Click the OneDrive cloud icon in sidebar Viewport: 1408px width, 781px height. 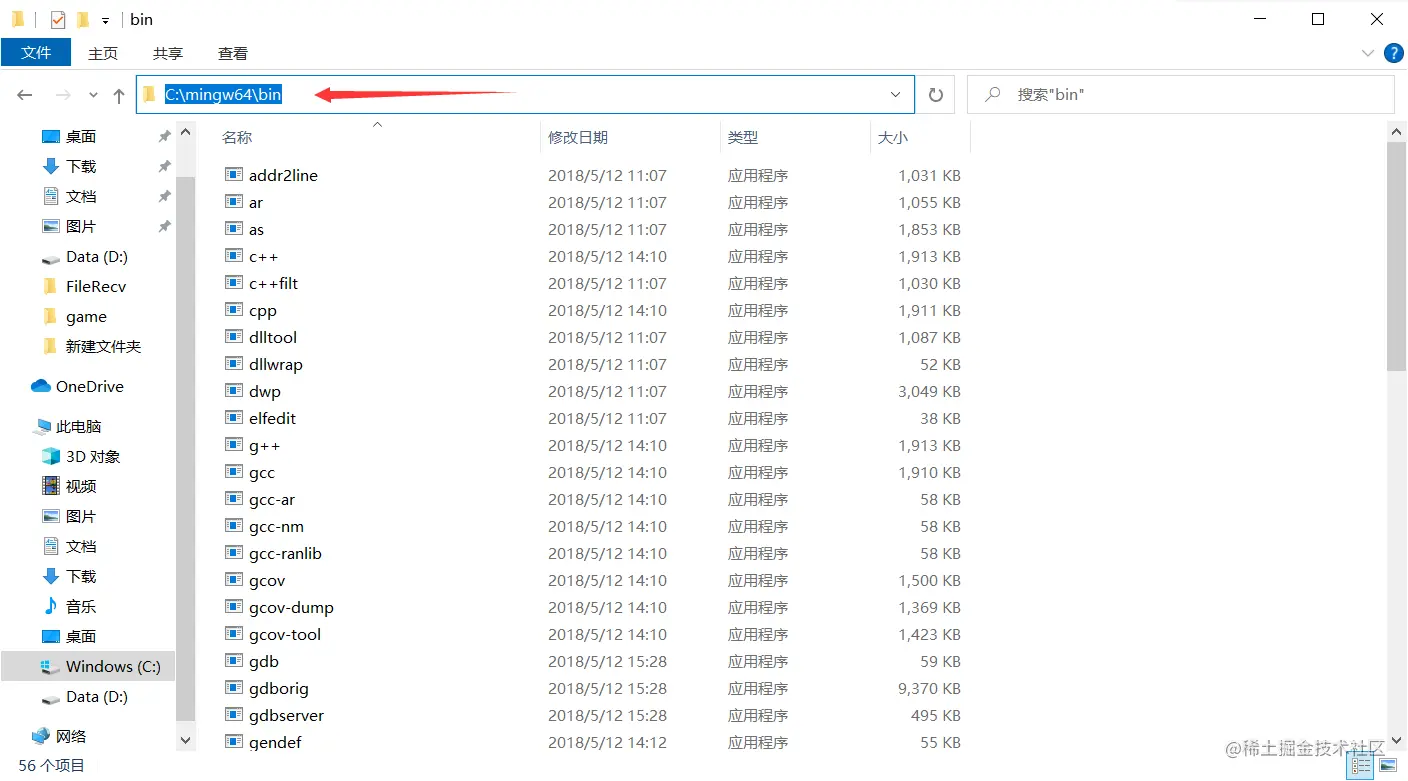41,386
